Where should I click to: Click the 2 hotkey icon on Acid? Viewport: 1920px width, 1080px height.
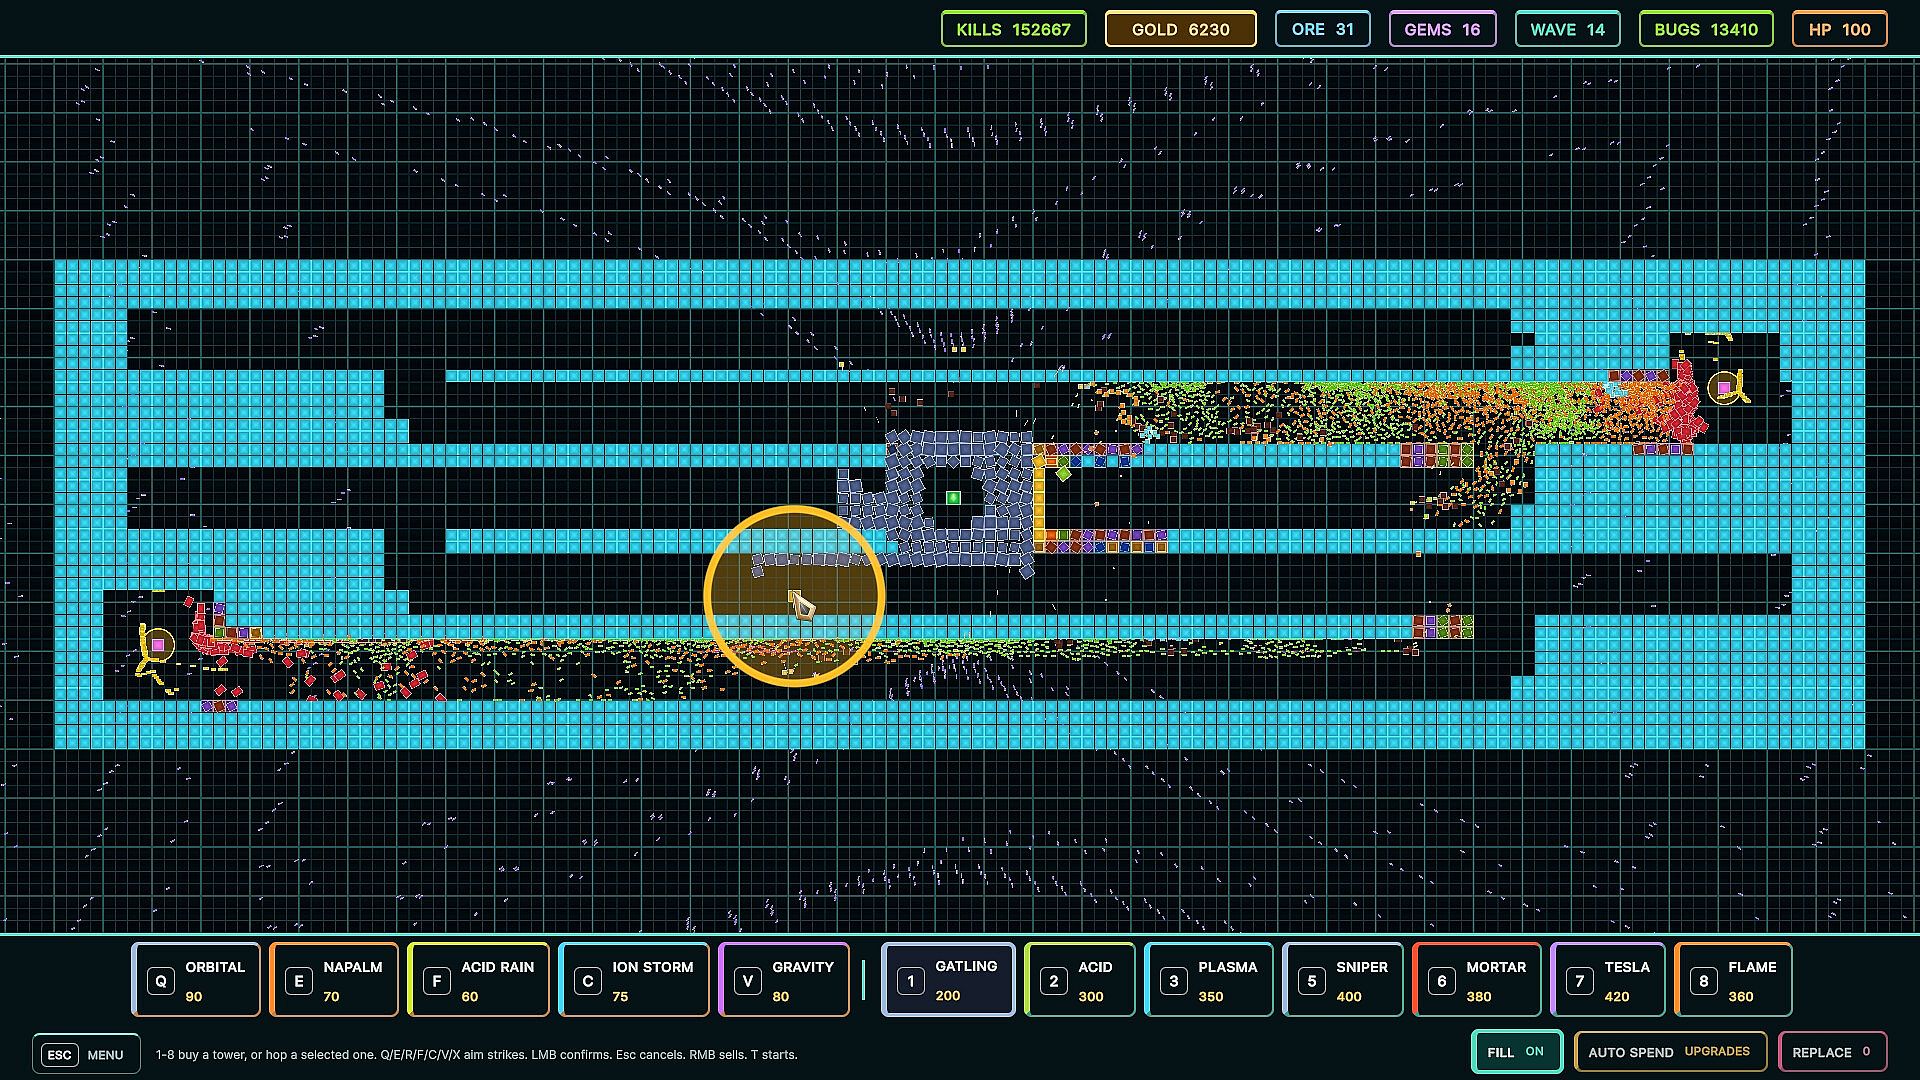(1054, 981)
